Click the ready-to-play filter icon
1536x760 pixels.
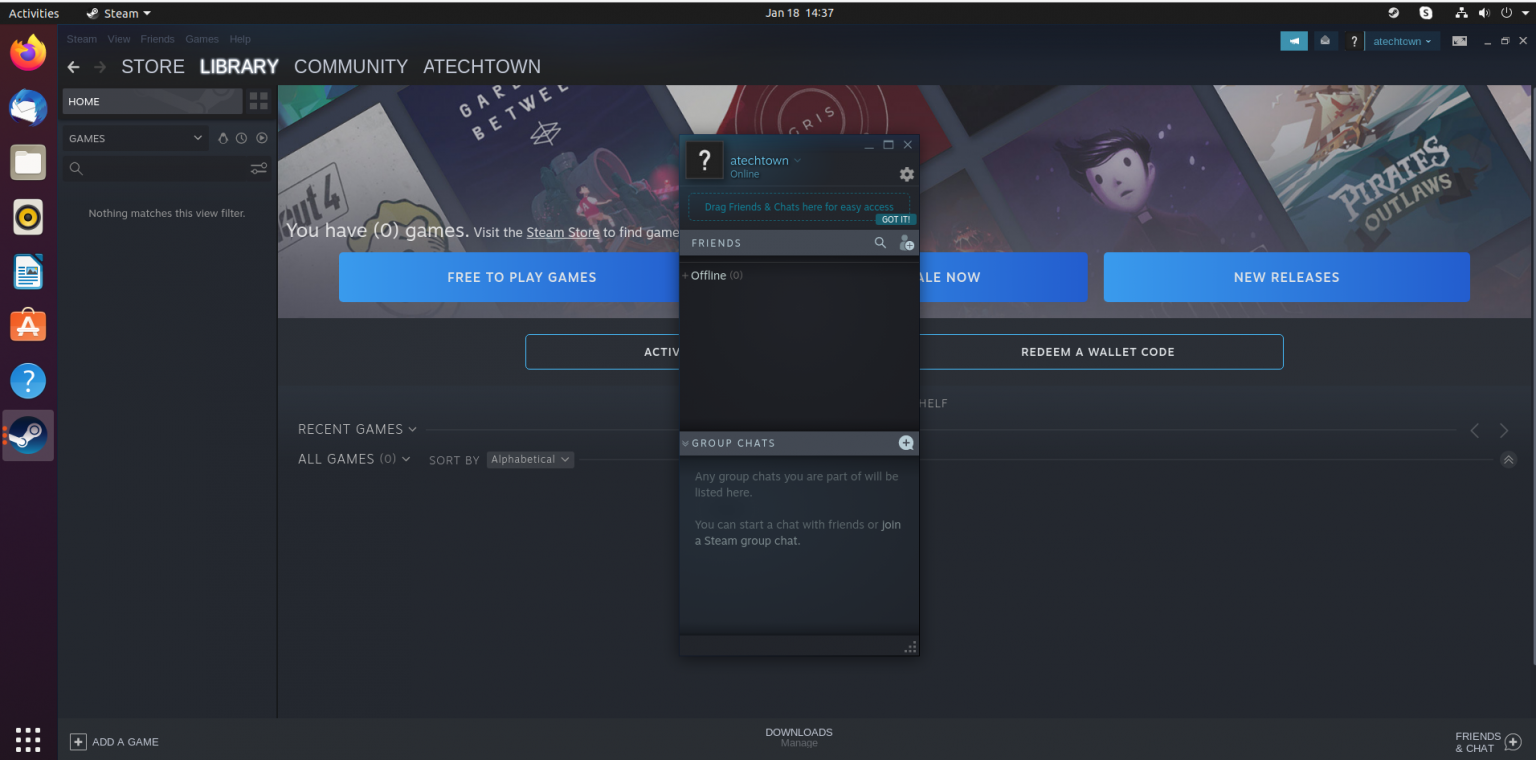point(261,138)
